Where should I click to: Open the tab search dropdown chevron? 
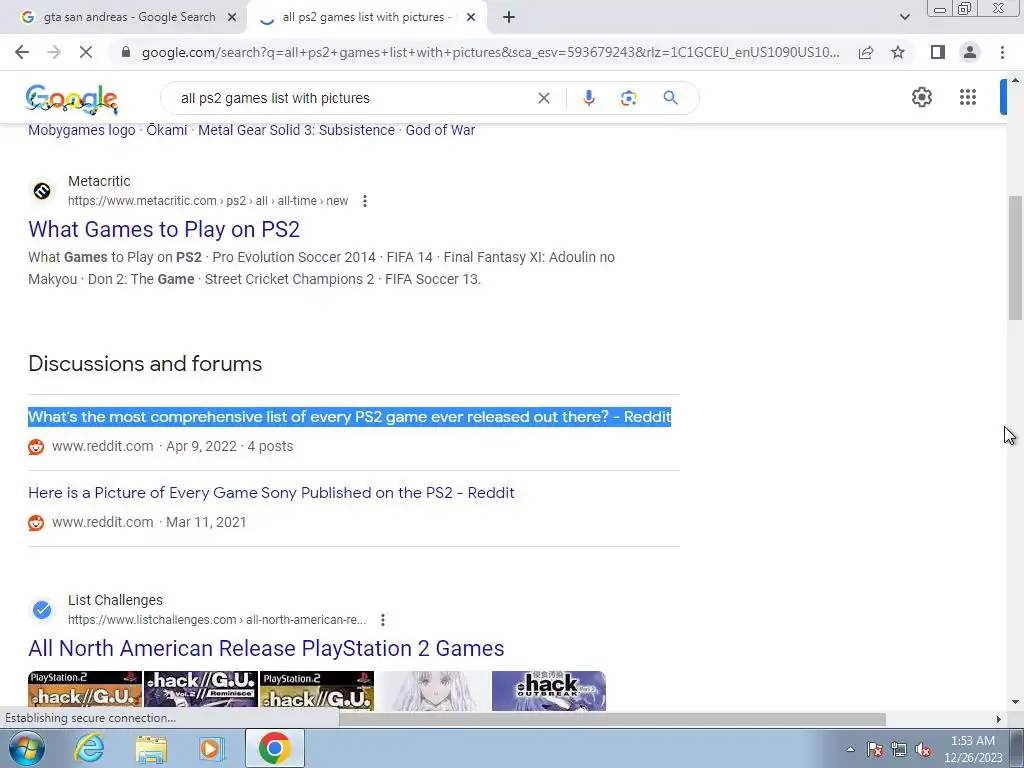[x=904, y=17]
